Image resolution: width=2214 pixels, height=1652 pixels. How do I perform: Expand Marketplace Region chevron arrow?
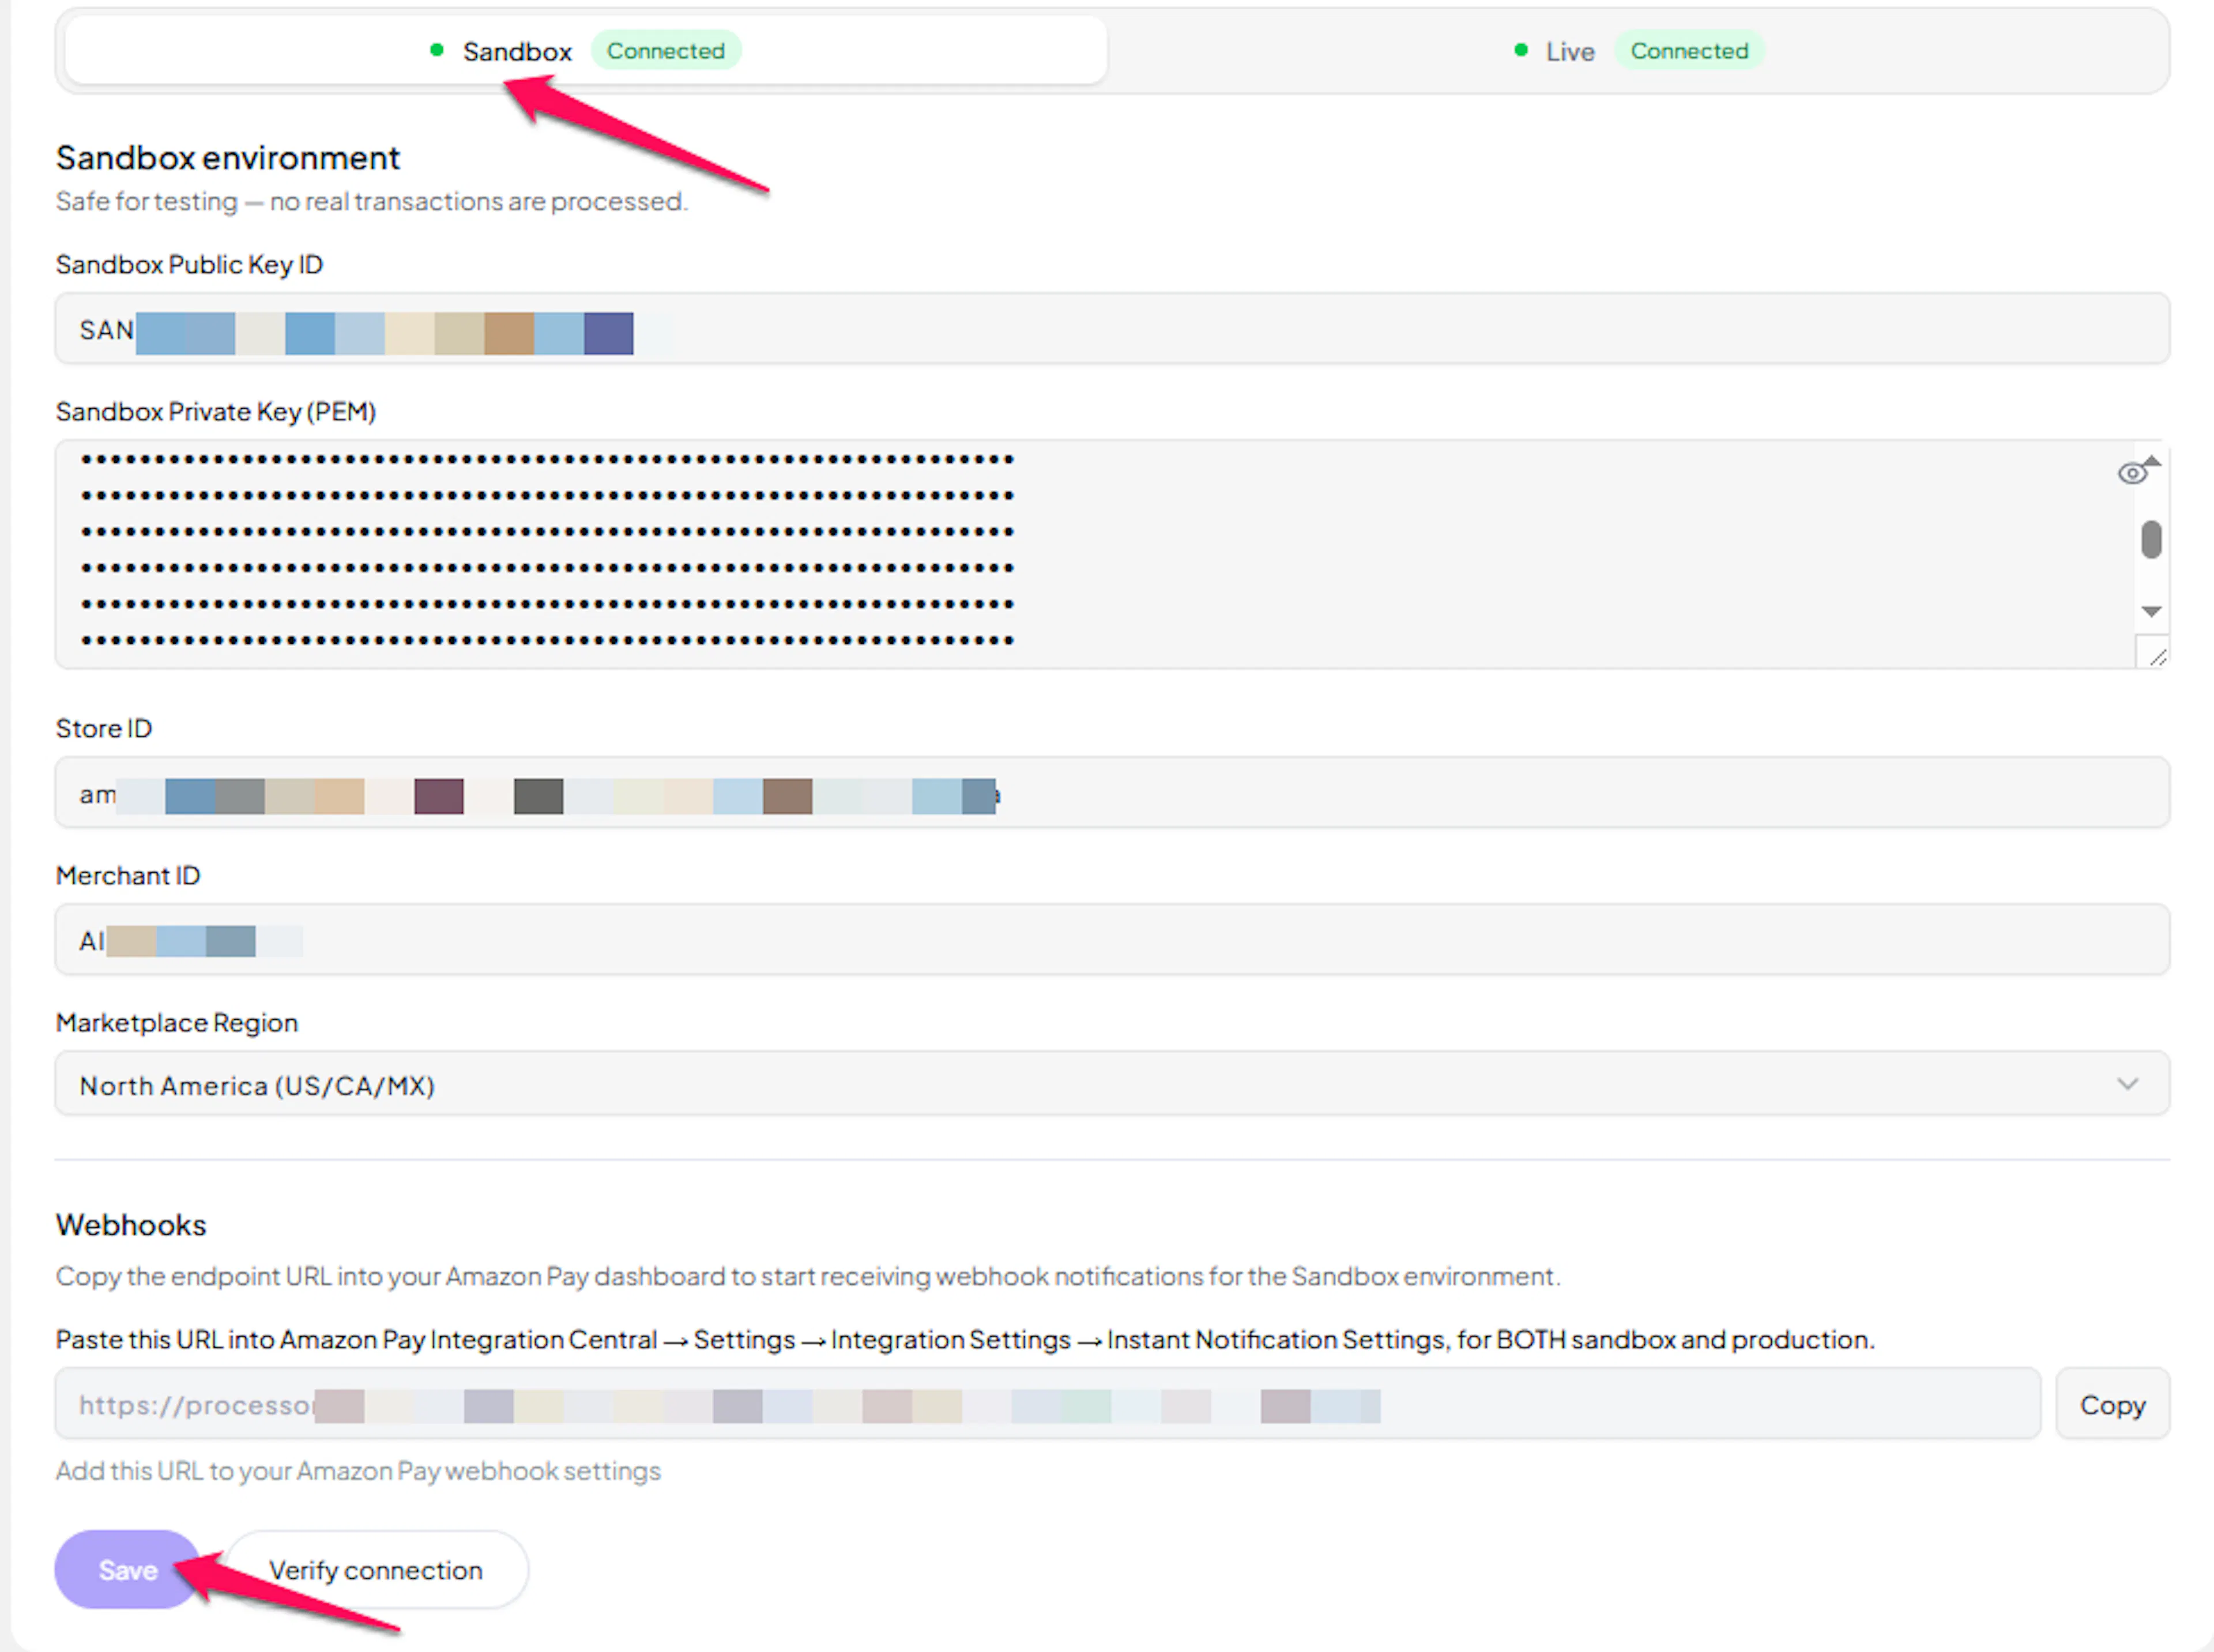(x=2128, y=1084)
